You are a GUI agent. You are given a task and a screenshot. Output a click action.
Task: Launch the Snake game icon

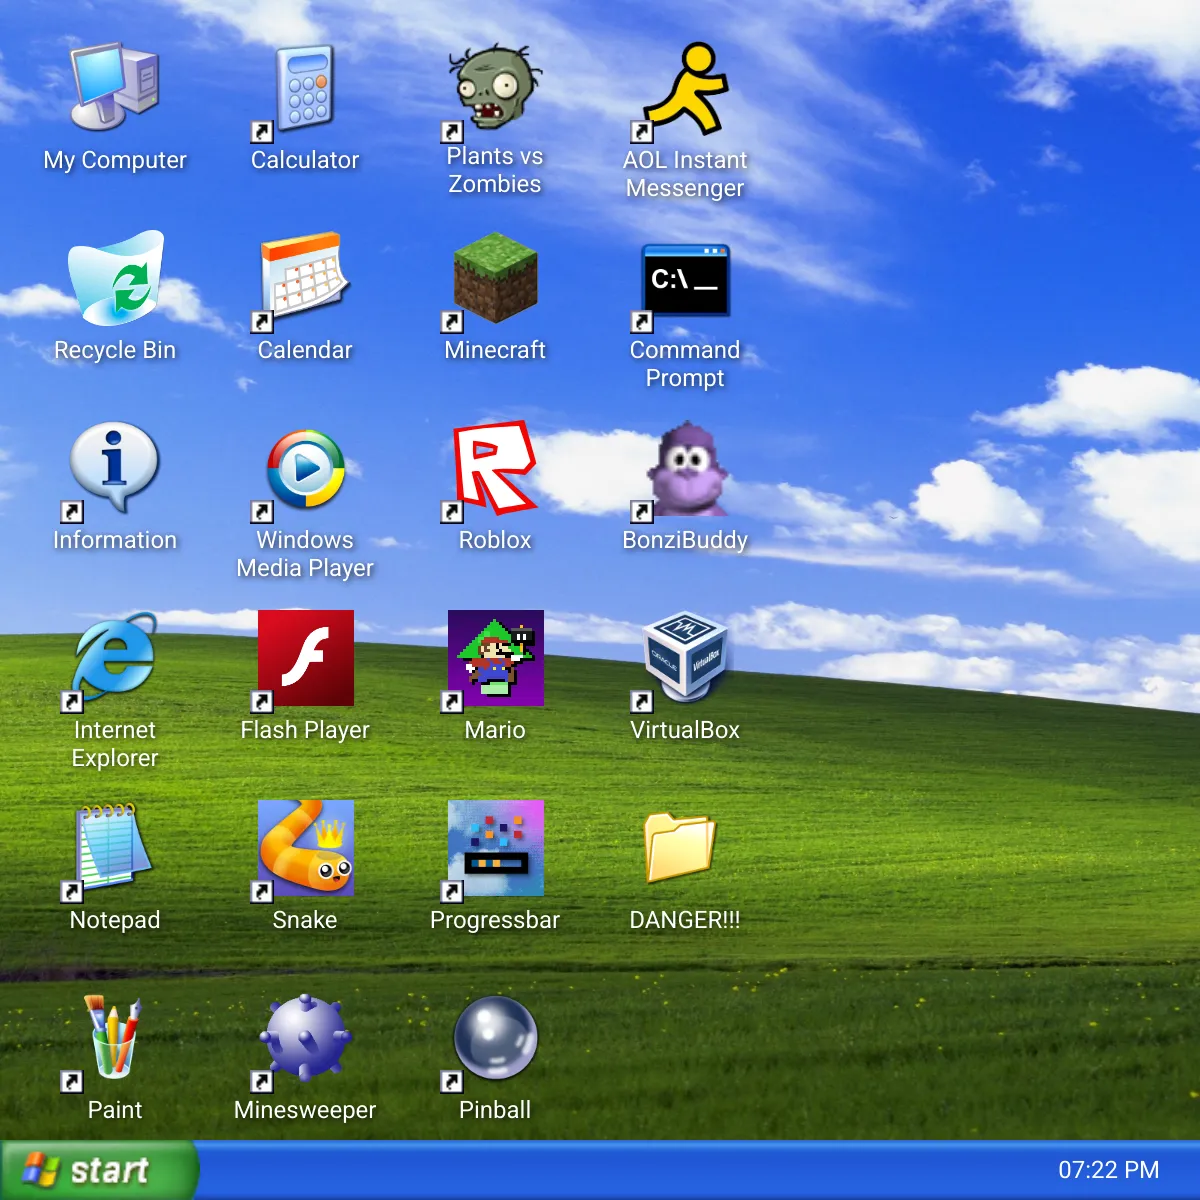coord(305,848)
